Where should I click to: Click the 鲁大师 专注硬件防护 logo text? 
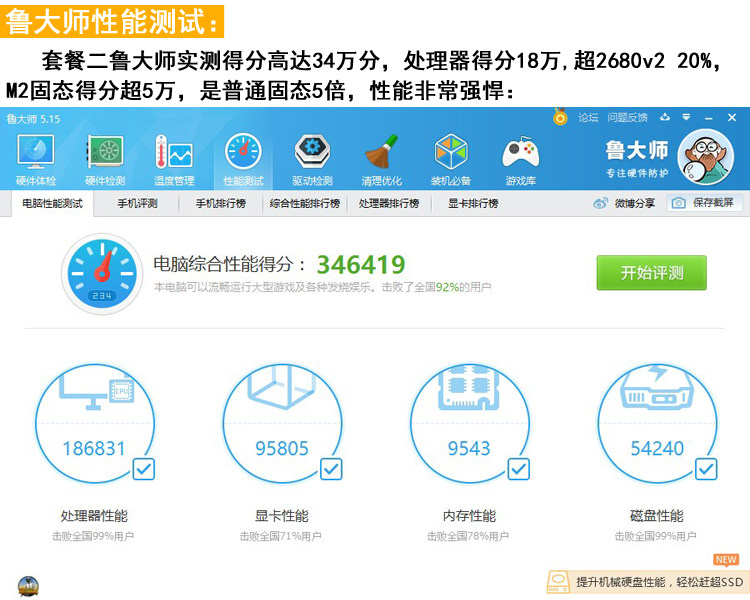pyautogui.click(x=637, y=159)
